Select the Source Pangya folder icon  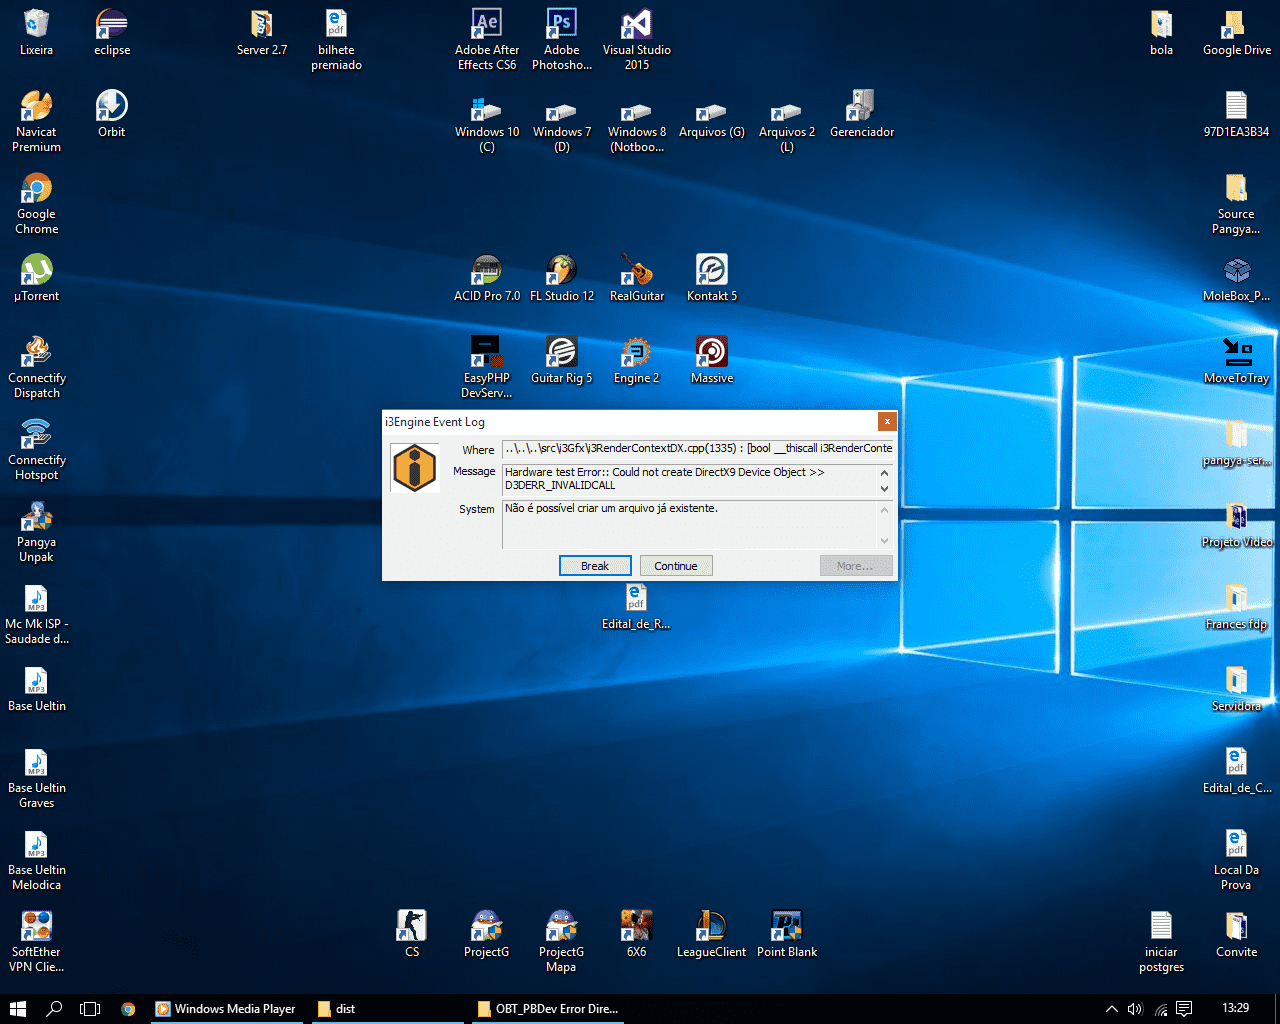point(1237,204)
